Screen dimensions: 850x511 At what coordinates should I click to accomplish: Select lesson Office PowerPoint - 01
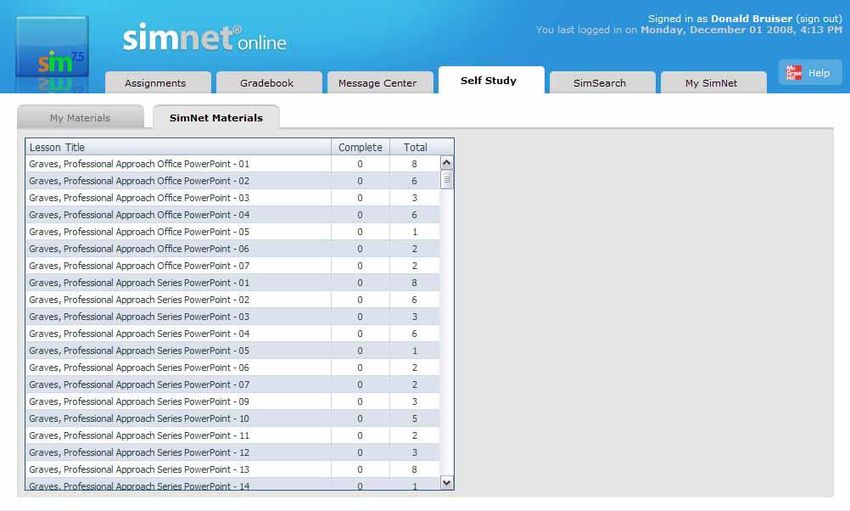pos(233,164)
